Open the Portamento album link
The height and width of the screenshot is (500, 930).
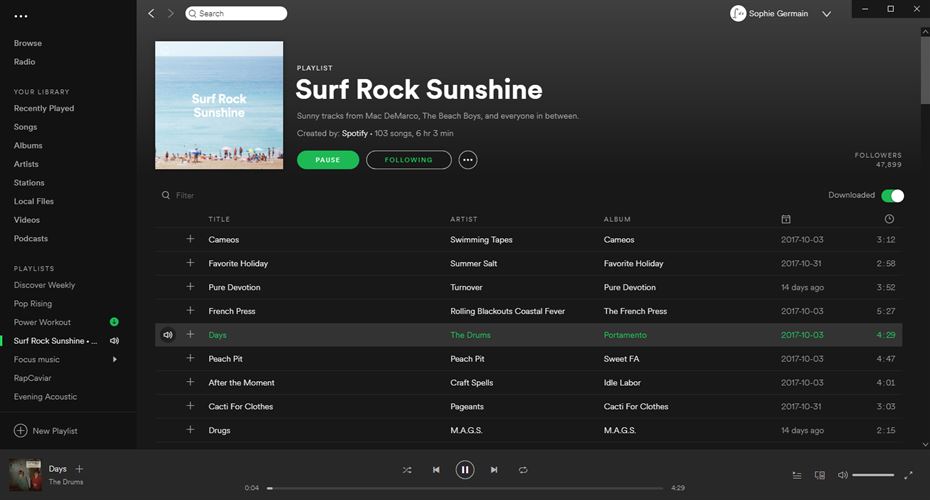point(625,335)
